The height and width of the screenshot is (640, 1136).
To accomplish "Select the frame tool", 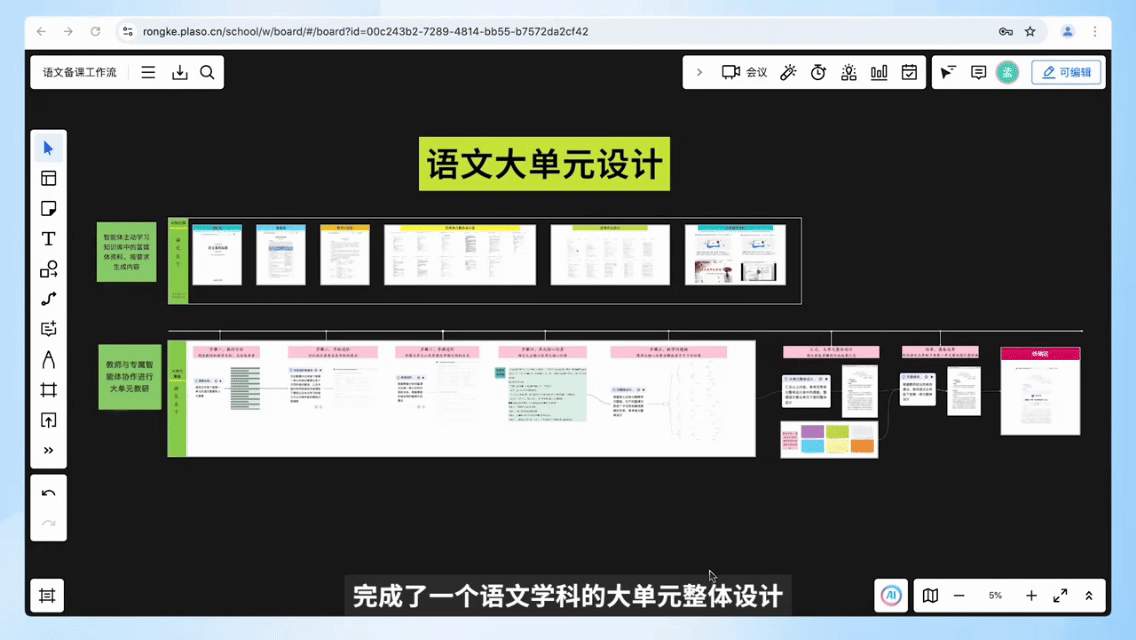I will (49, 390).
